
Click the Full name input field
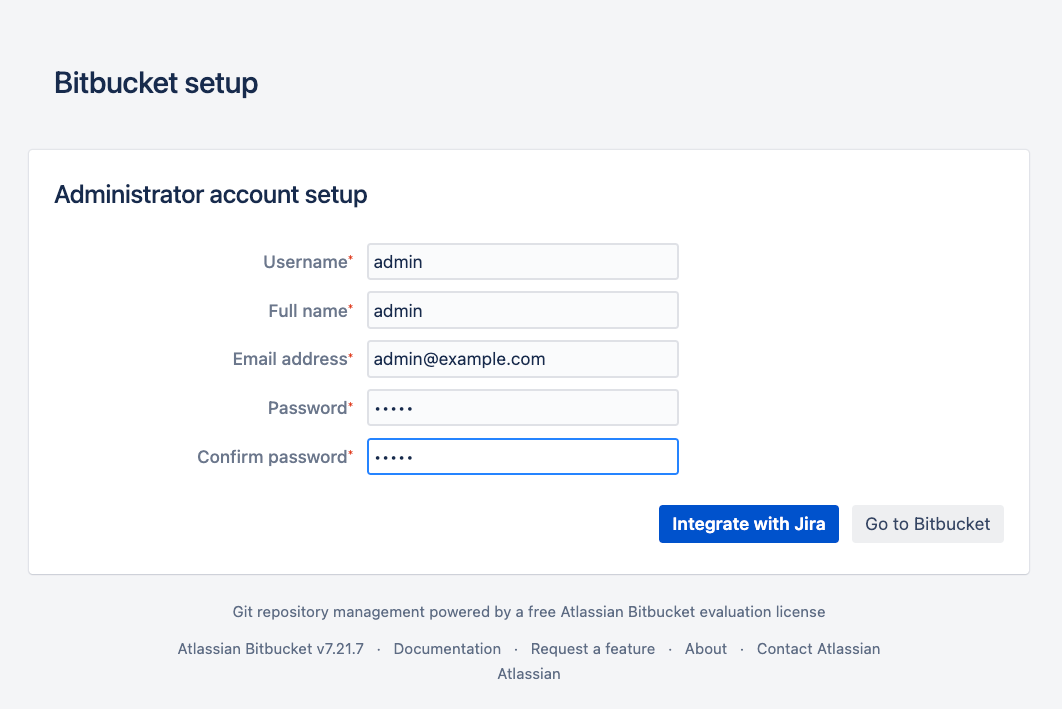(522, 310)
